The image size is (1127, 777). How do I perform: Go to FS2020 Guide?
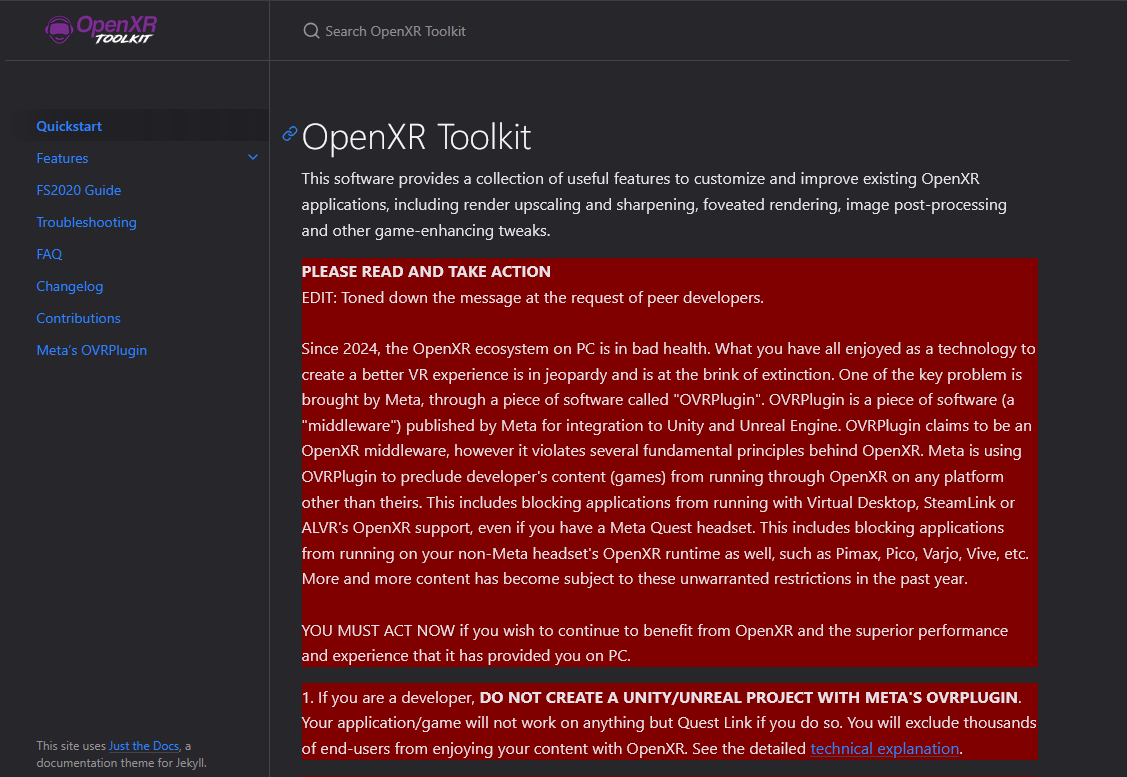(78, 190)
